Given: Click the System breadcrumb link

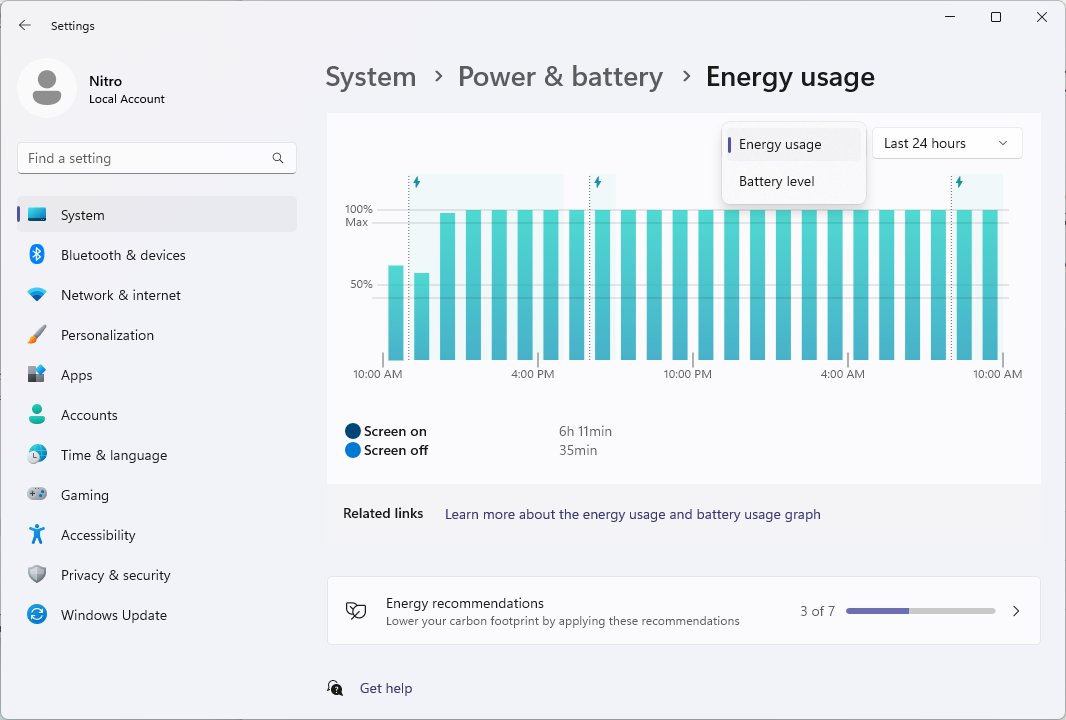Looking at the screenshot, I should pos(371,77).
